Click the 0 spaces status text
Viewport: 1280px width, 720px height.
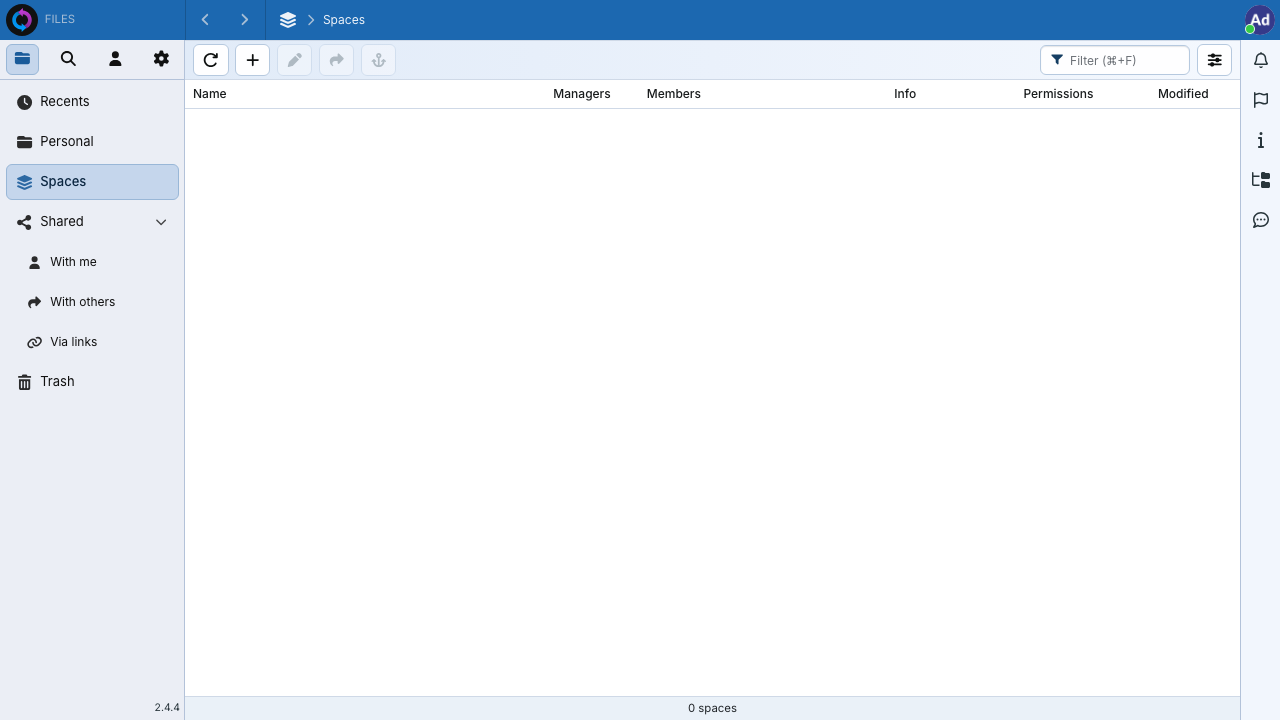point(712,708)
